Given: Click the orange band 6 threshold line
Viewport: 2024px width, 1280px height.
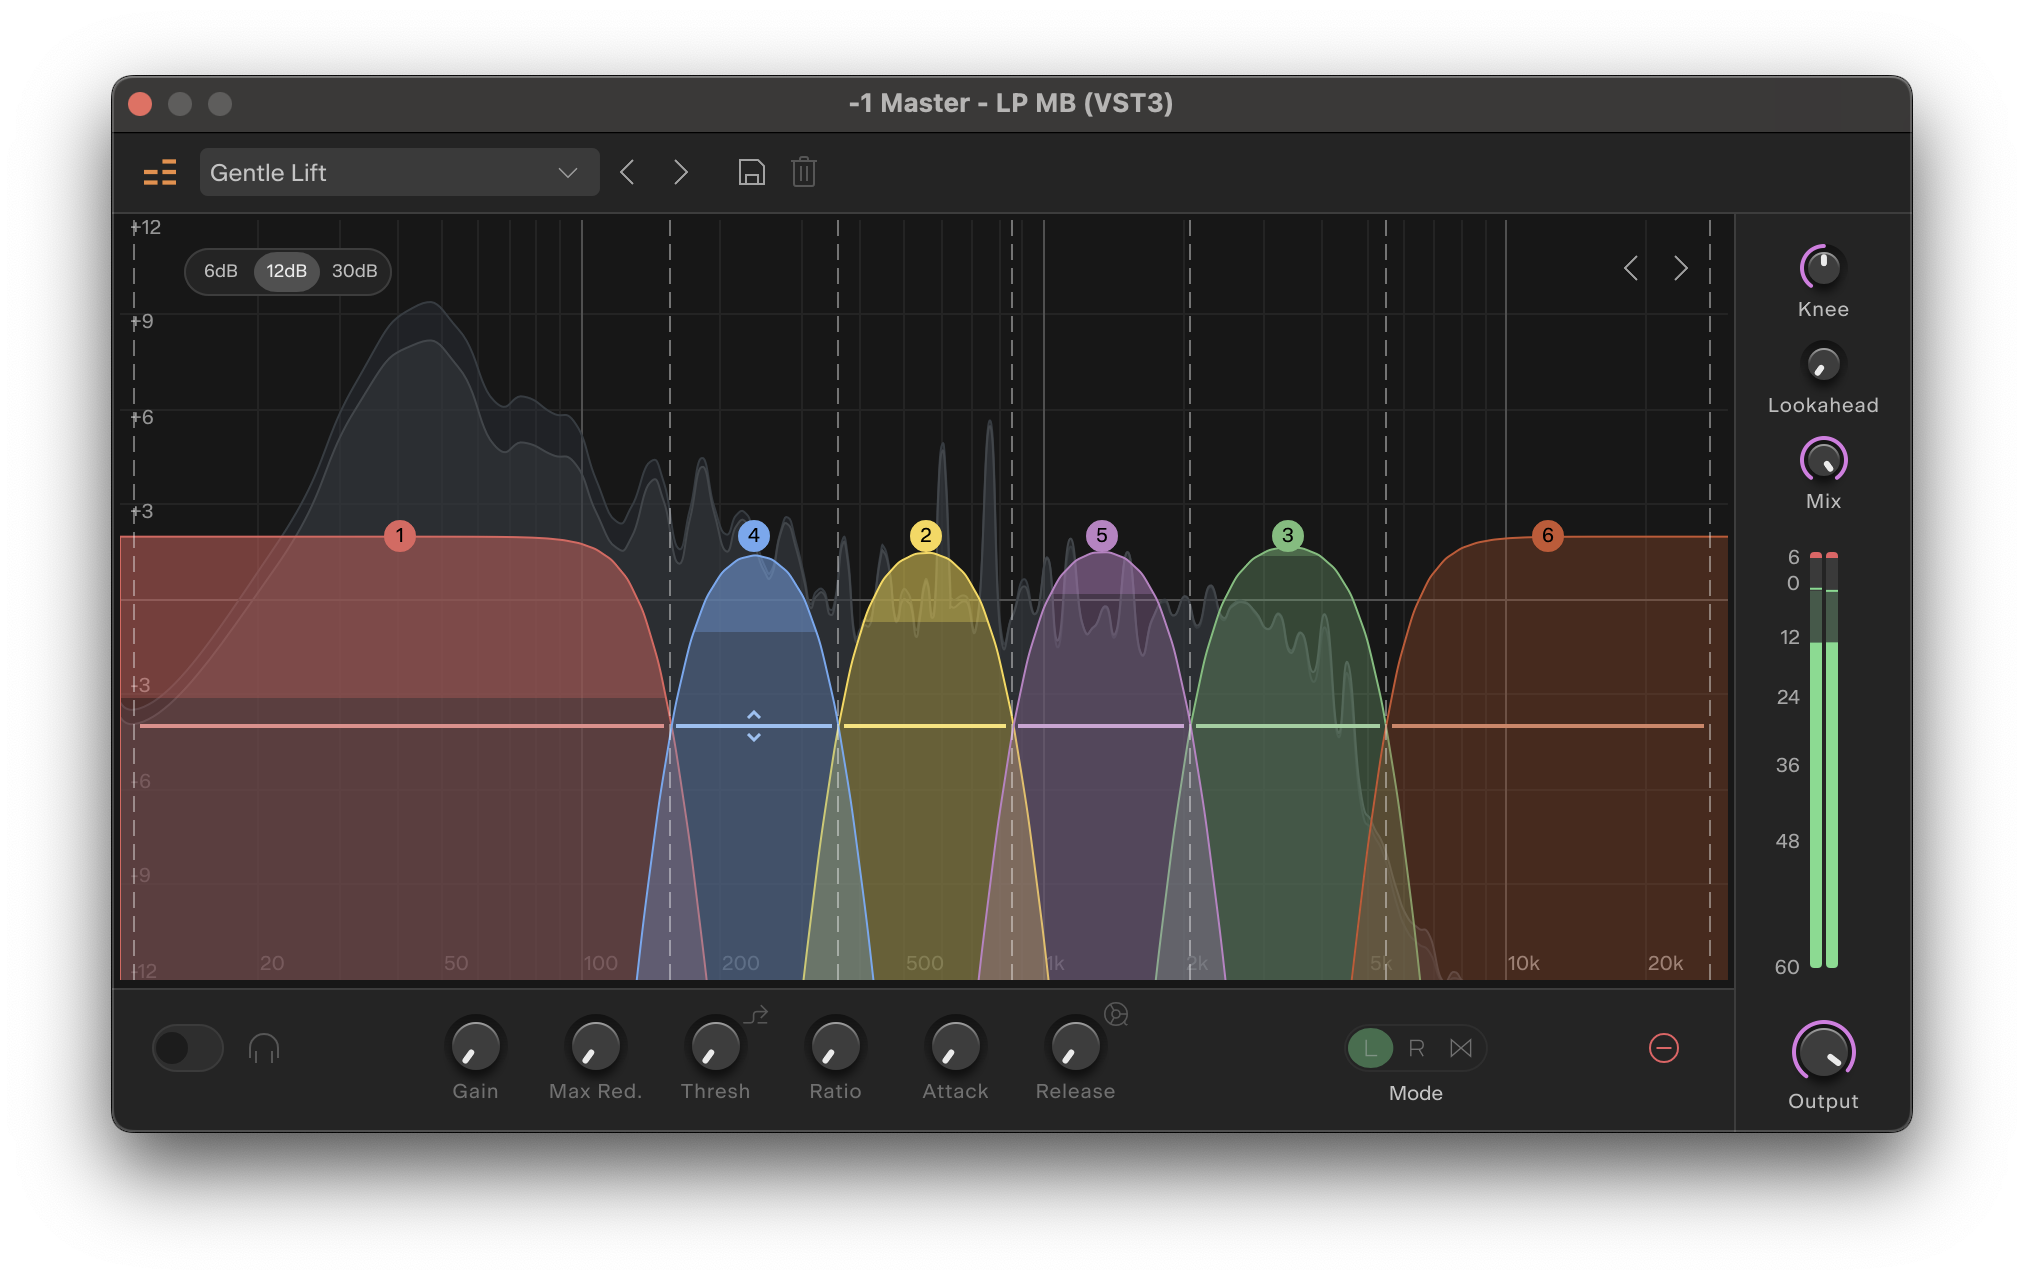Looking at the screenshot, I should (x=1548, y=726).
